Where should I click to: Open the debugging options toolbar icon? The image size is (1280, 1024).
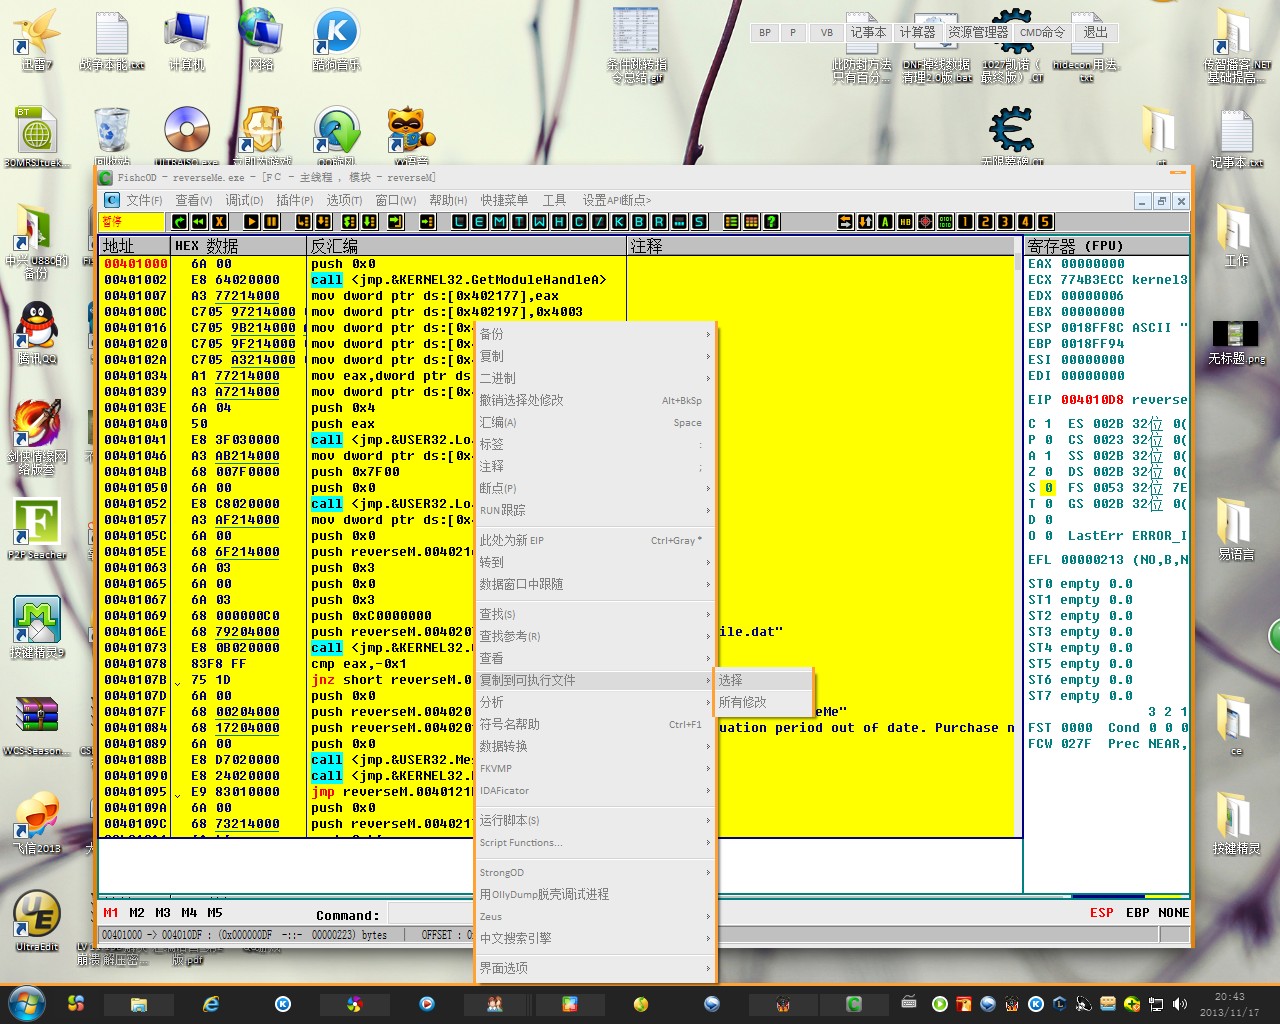pos(731,221)
